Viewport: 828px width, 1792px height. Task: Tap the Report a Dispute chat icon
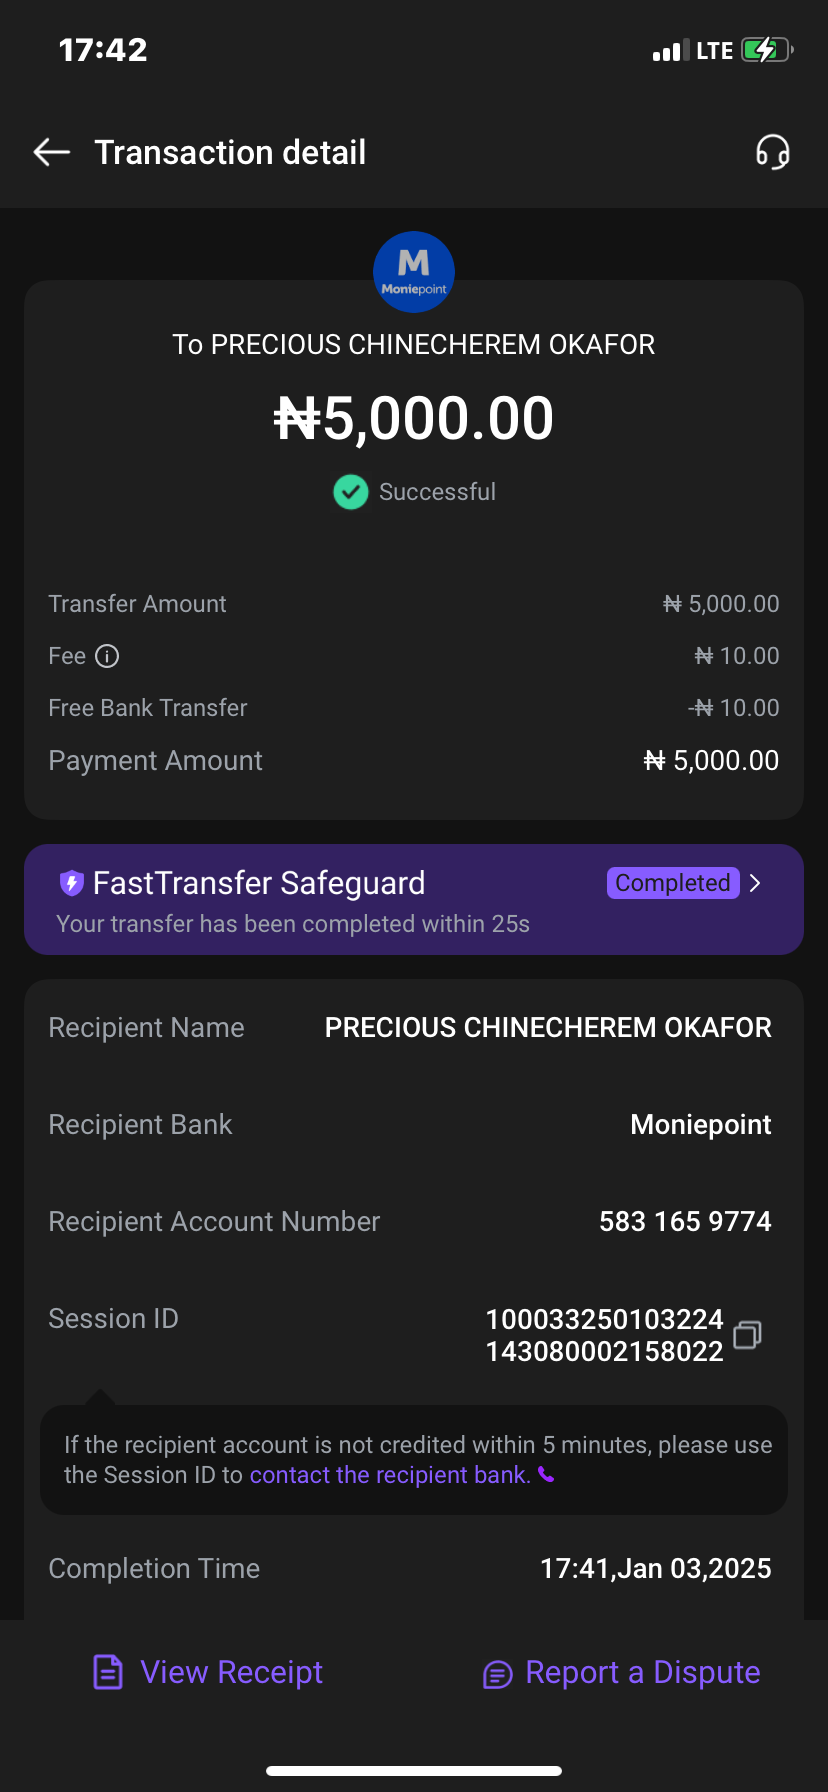(497, 1673)
